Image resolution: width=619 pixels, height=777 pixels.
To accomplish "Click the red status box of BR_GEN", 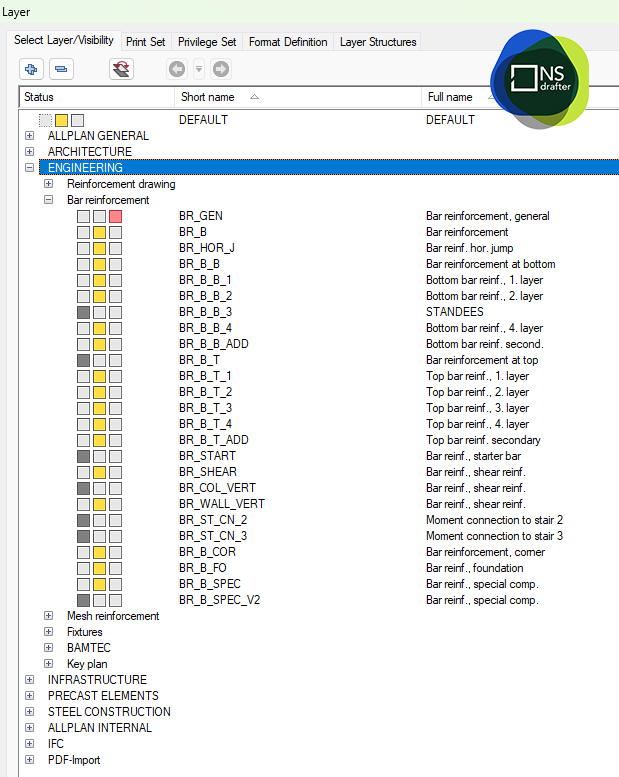I will [115, 216].
